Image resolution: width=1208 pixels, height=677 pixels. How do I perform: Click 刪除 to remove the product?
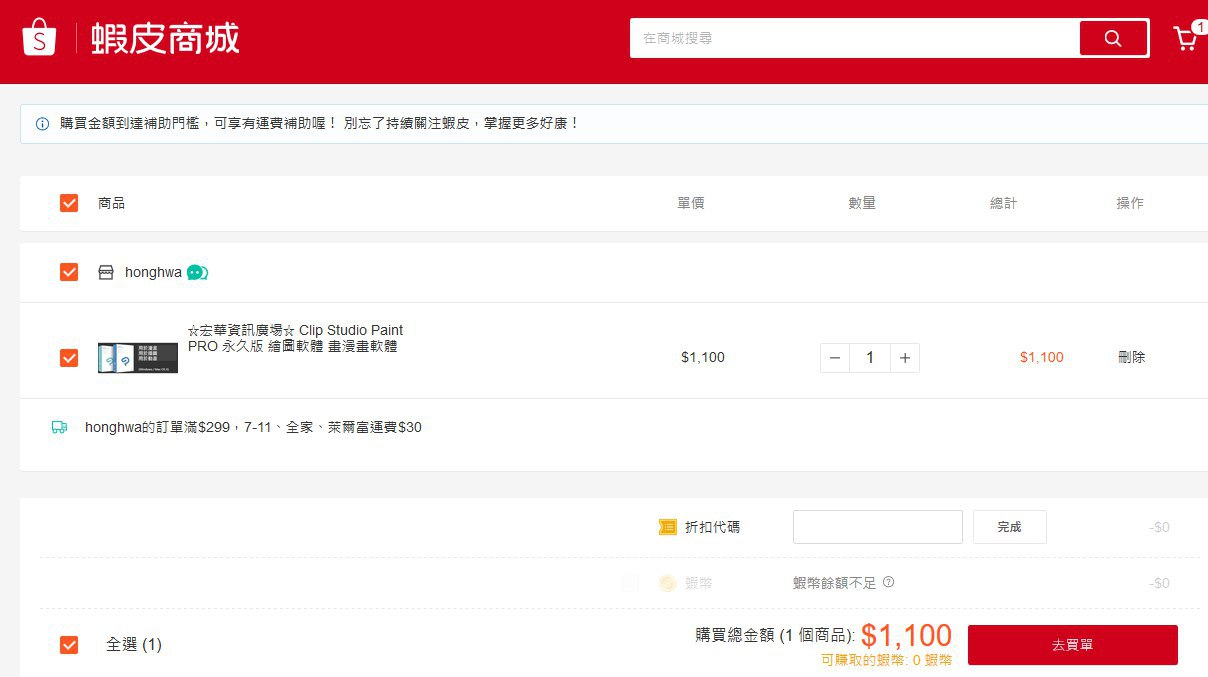1131,357
